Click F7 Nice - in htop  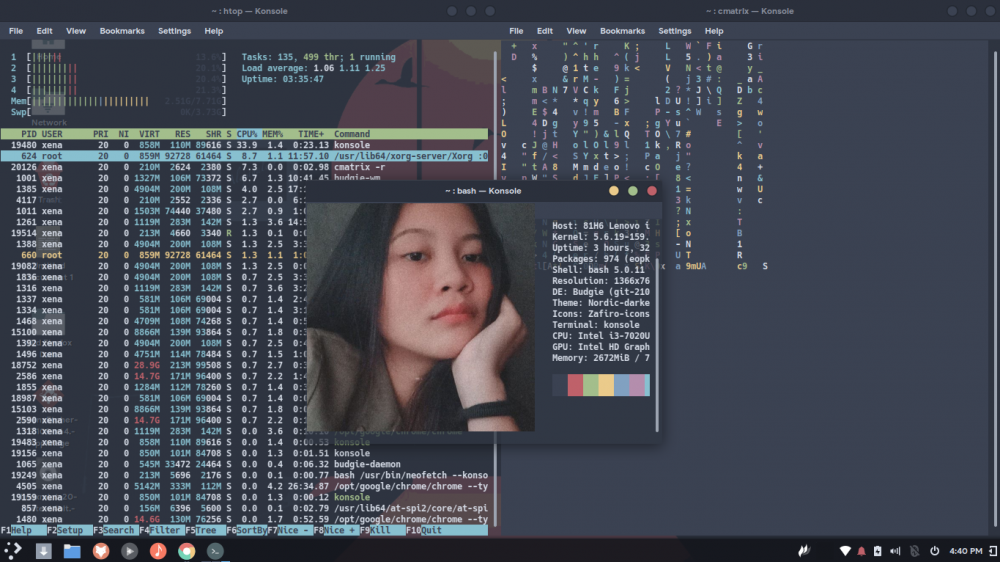coord(290,530)
